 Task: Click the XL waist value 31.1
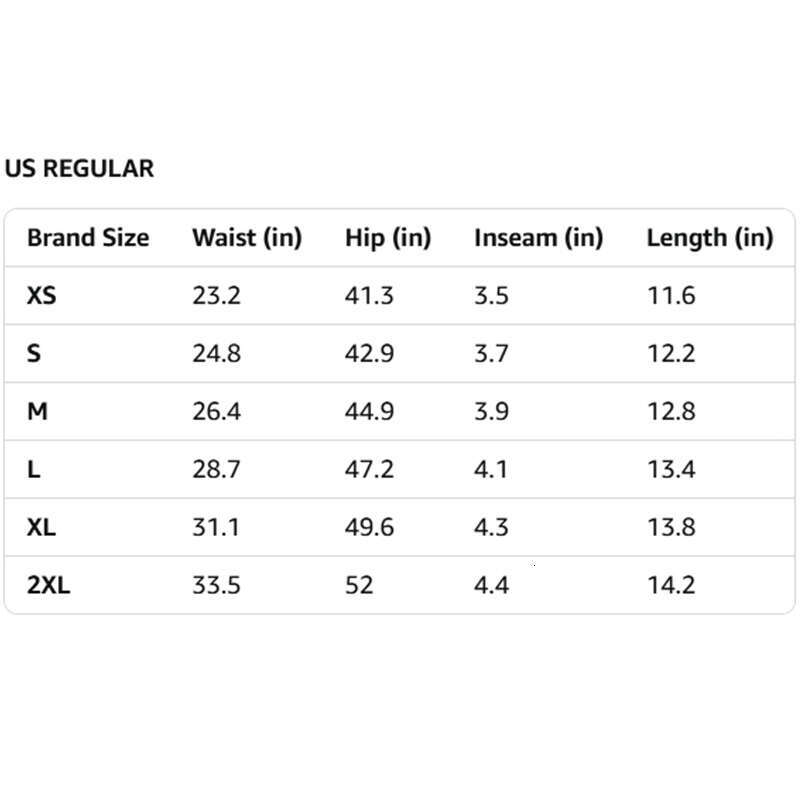[x=216, y=527]
